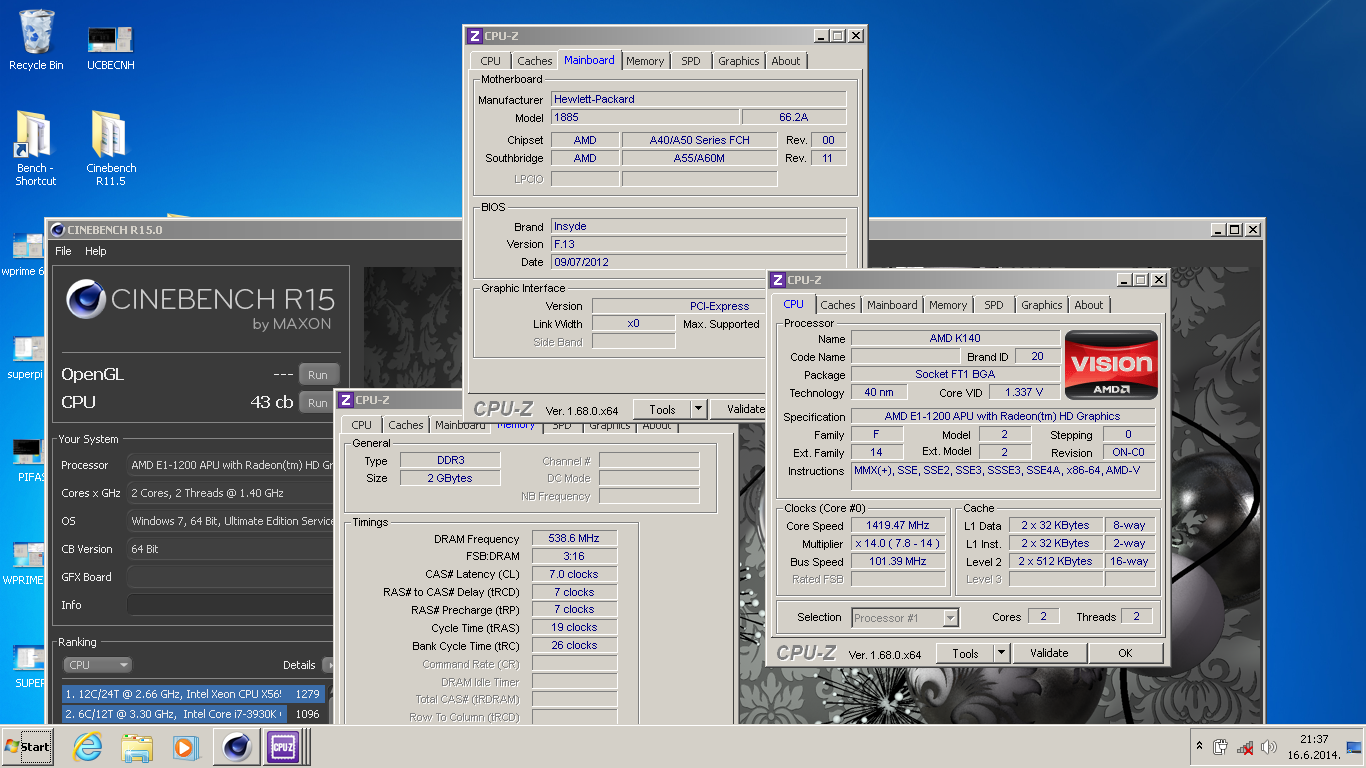Select SPD tab in Mainboard CPU-Z window
Viewport: 1366px width, 768px height.
tap(691, 61)
